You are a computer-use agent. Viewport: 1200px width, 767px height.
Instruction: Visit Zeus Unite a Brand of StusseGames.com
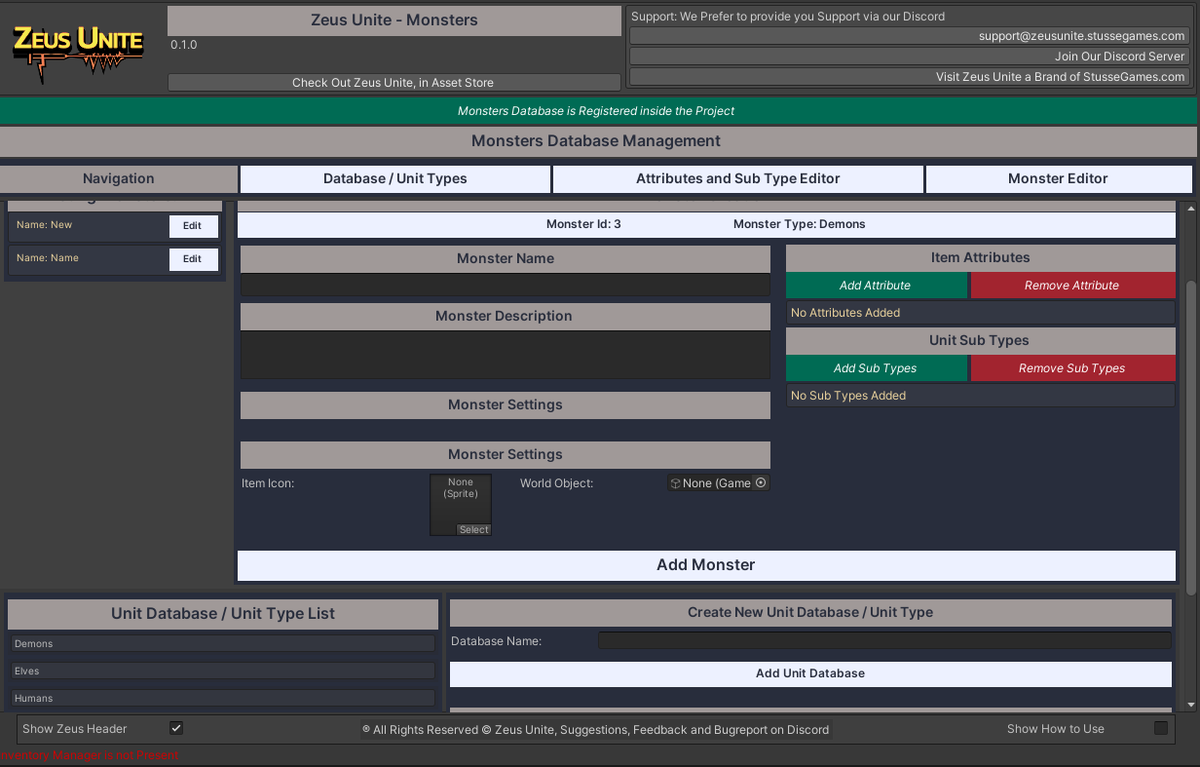click(908, 76)
